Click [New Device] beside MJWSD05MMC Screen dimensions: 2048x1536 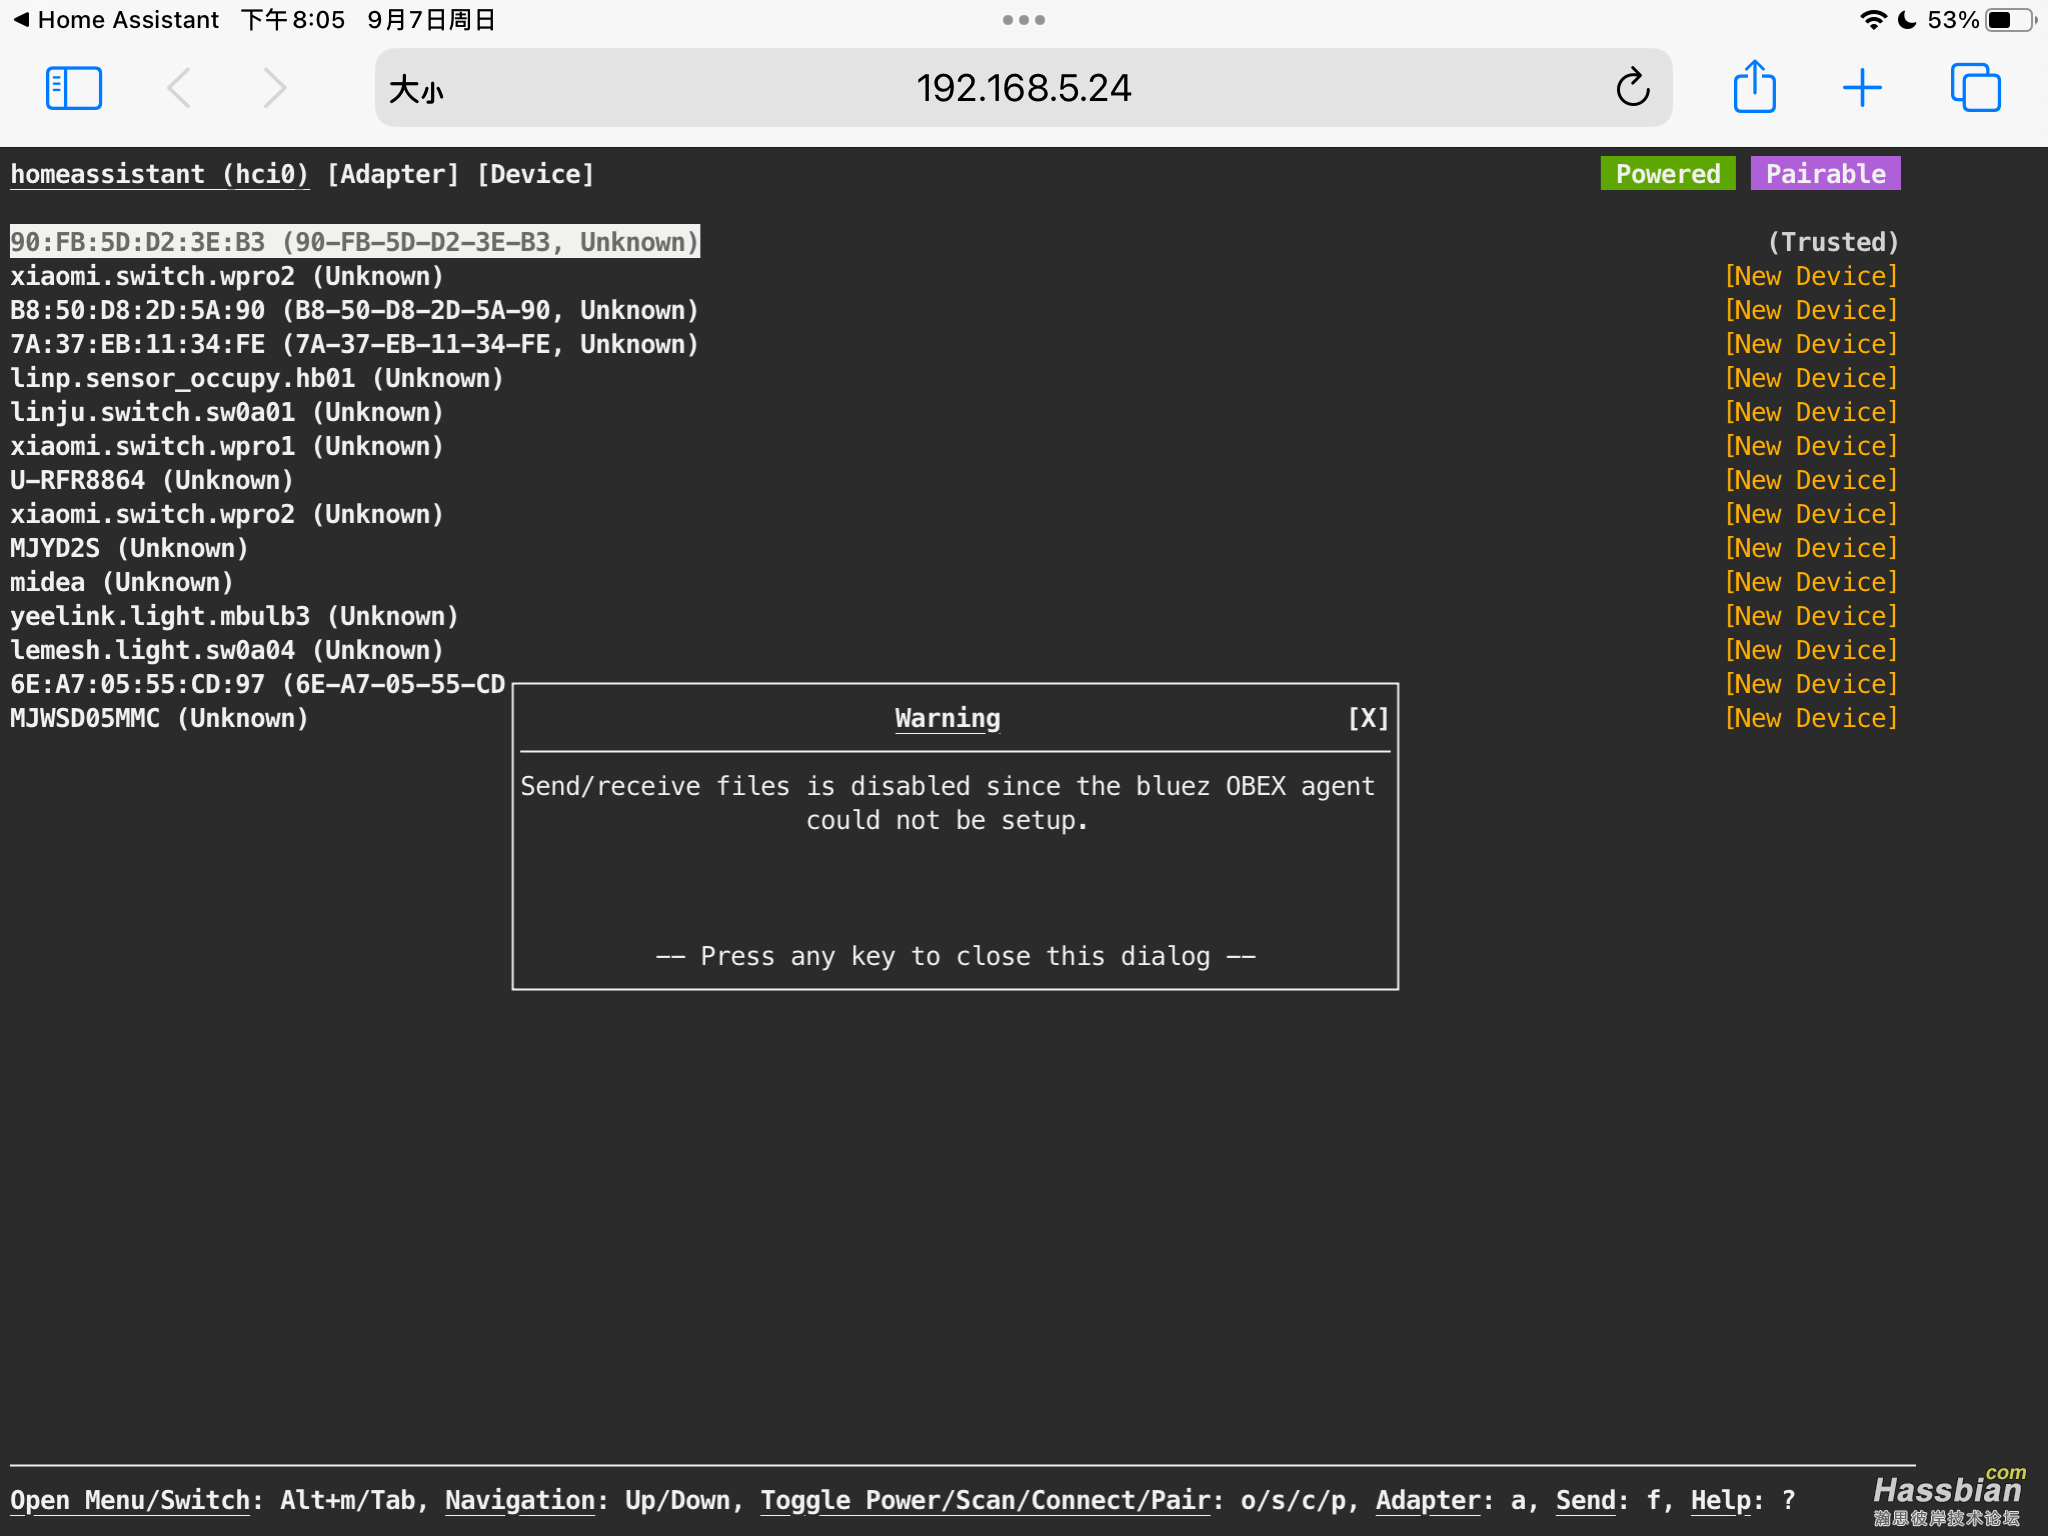[1811, 718]
